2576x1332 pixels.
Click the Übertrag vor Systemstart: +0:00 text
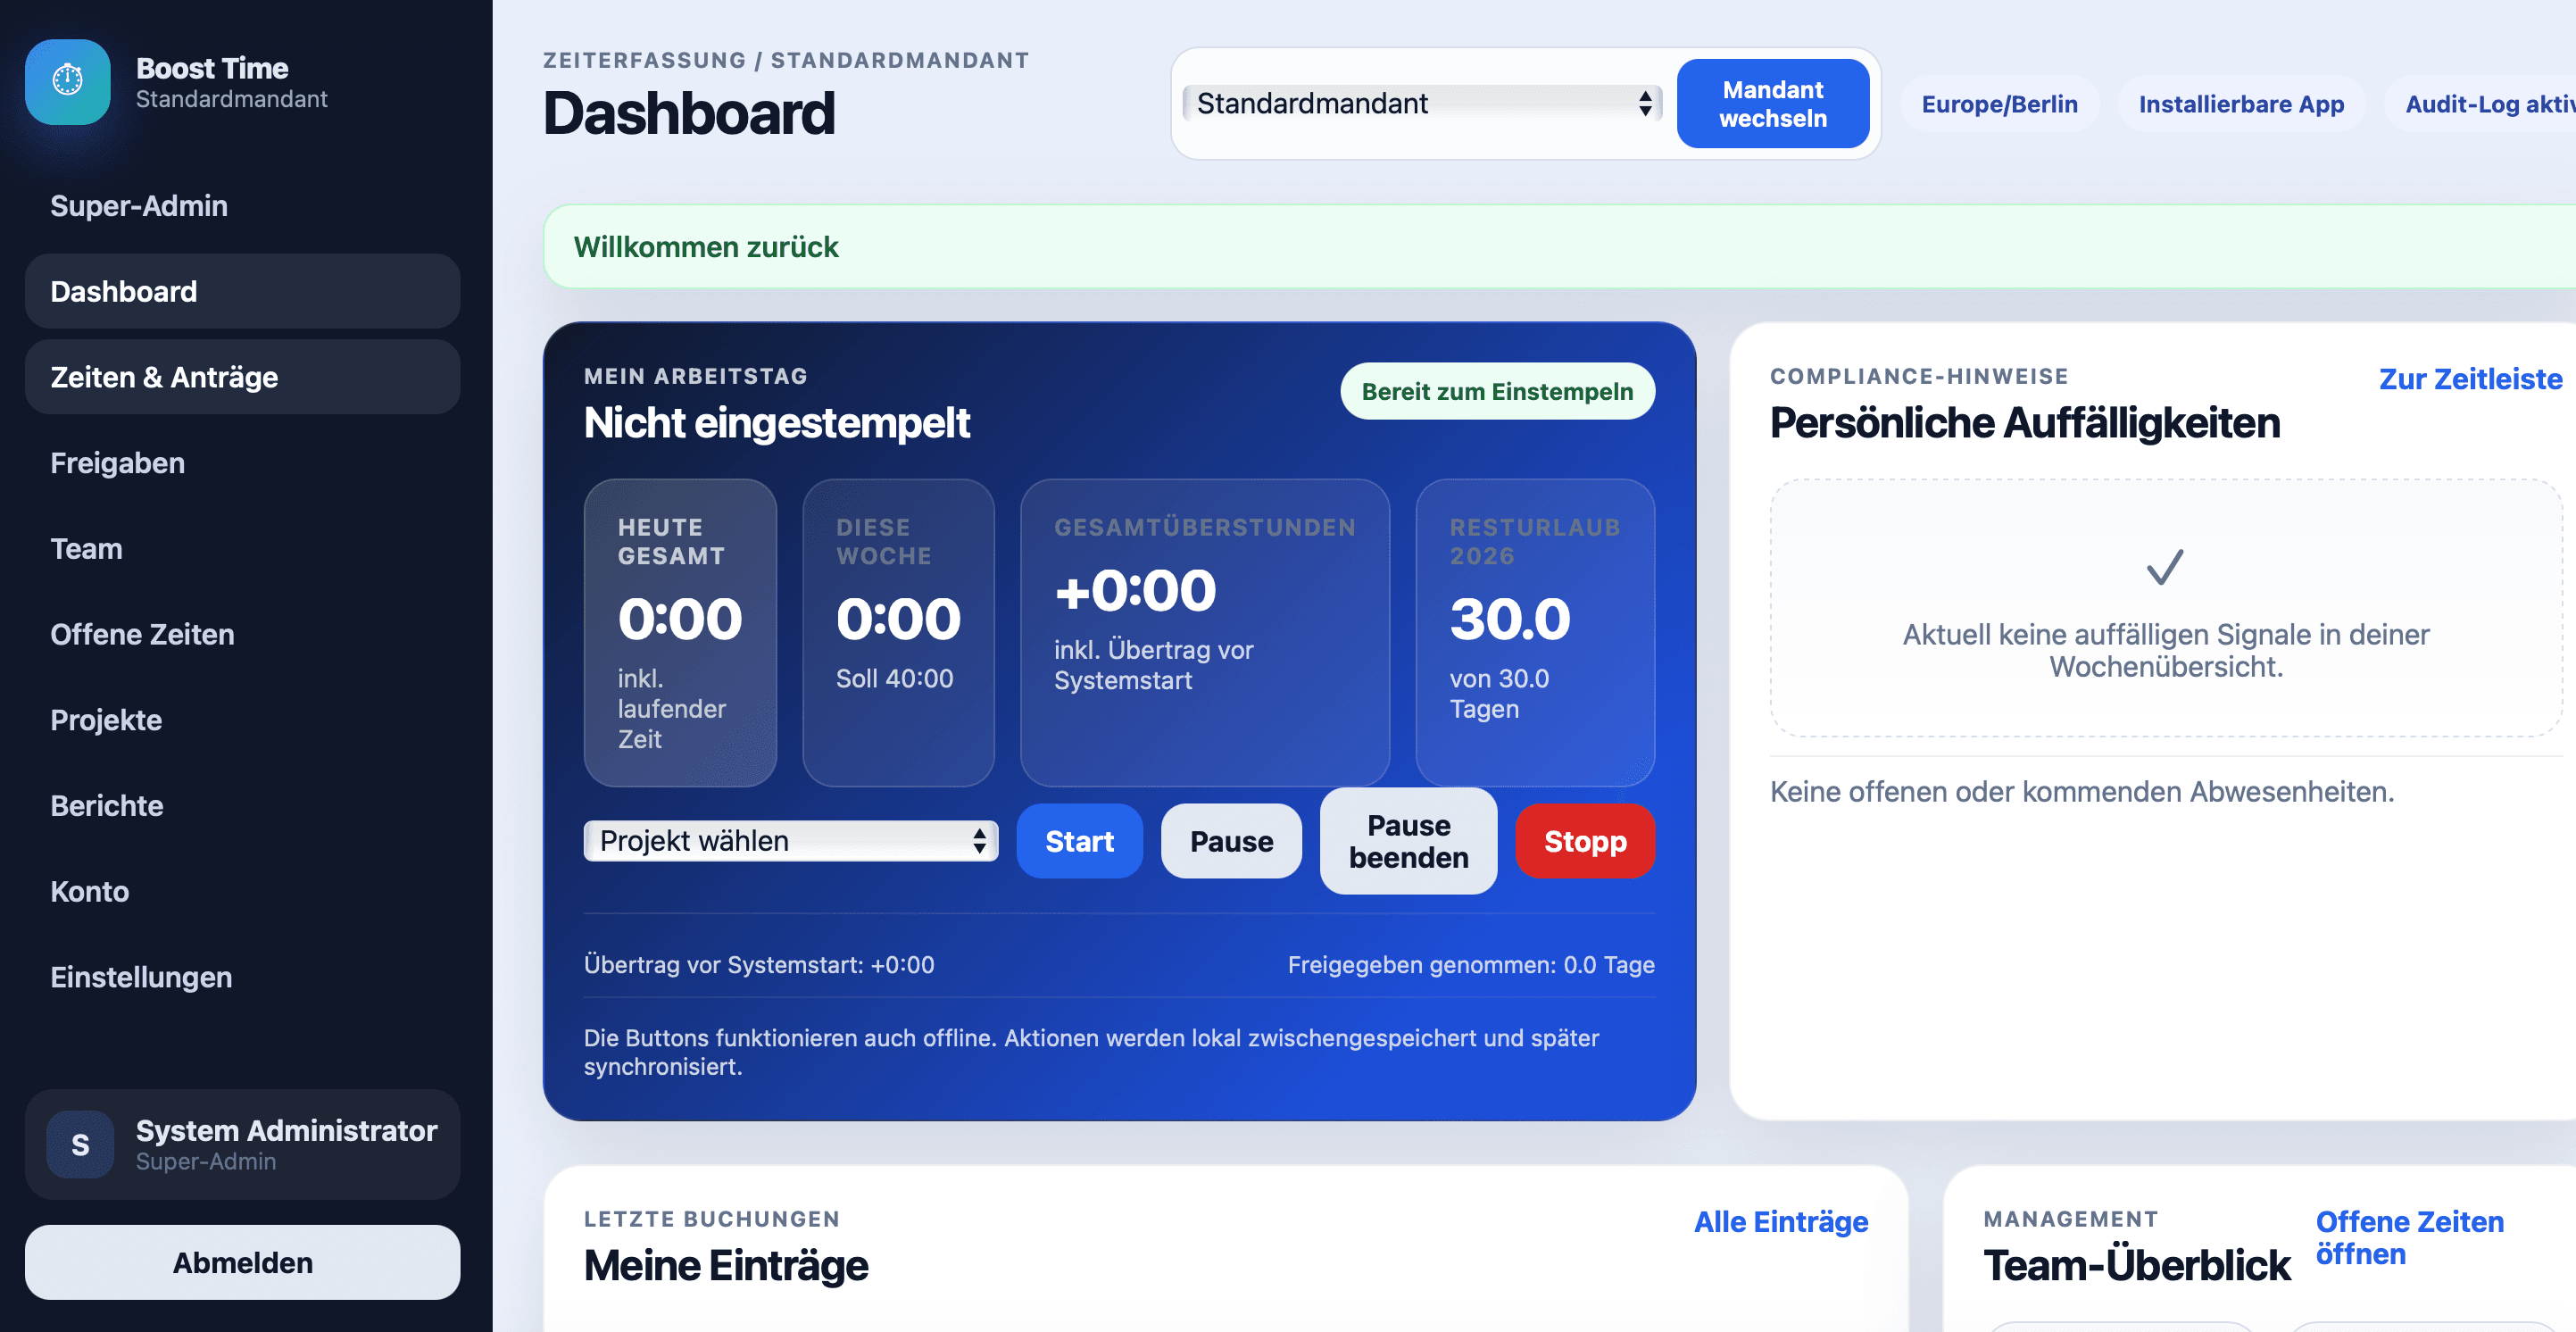pos(759,965)
